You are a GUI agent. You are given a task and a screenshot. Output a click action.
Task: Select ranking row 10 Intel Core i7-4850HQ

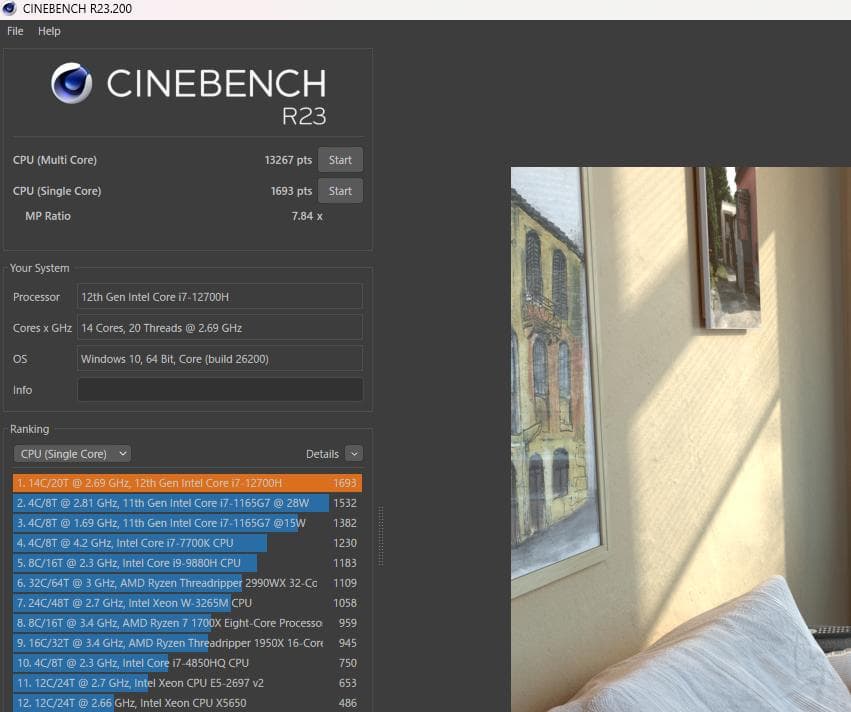187,663
